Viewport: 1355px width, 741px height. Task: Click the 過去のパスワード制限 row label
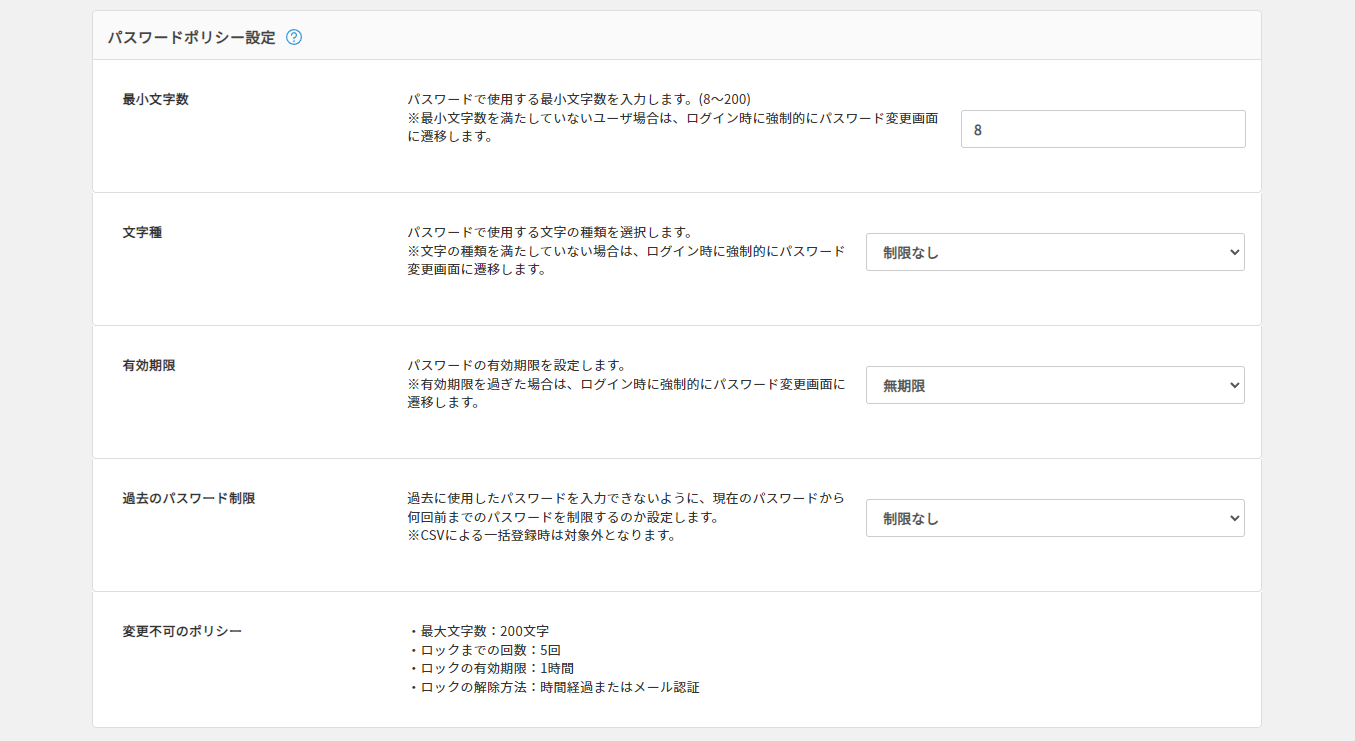click(189, 498)
